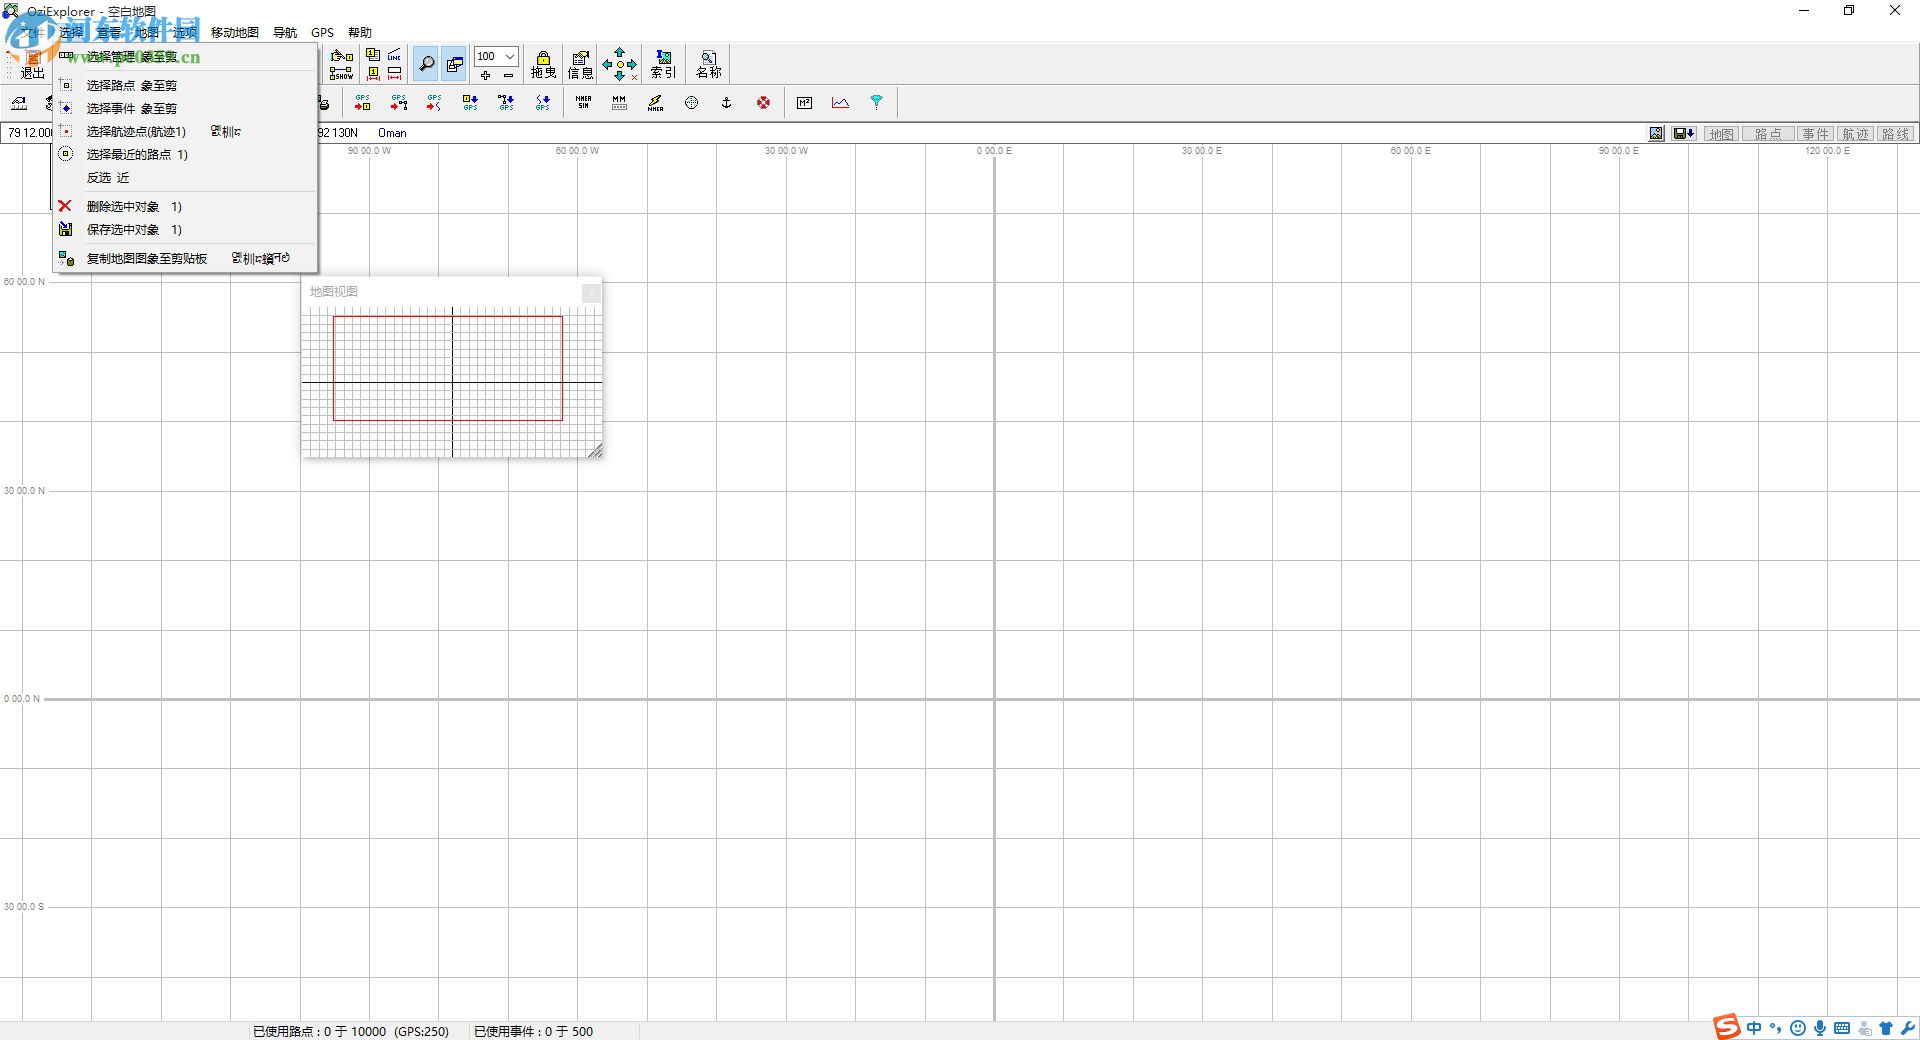Image resolution: width=1920 pixels, height=1040 pixels.
Task: Click the 退出 exit toolbar button
Action: [32, 65]
